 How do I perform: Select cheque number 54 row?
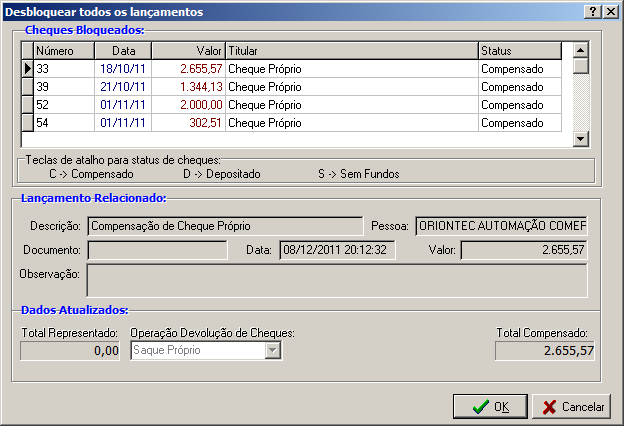(300, 123)
